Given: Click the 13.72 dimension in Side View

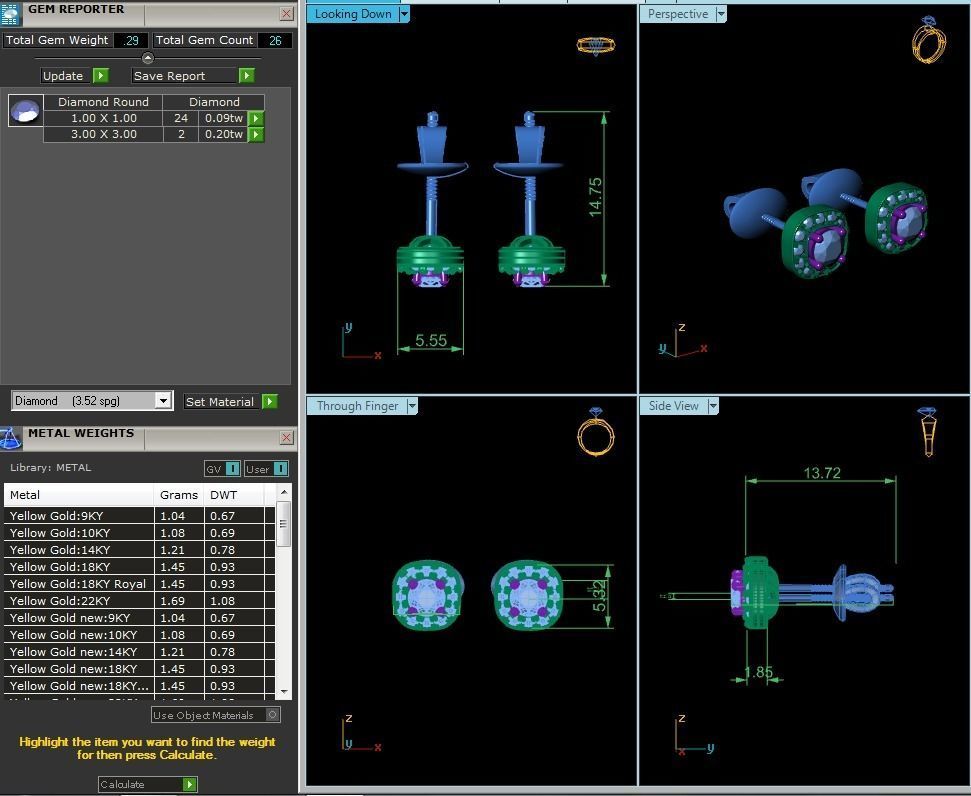Looking at the screenshot, I should coord(822,473).
